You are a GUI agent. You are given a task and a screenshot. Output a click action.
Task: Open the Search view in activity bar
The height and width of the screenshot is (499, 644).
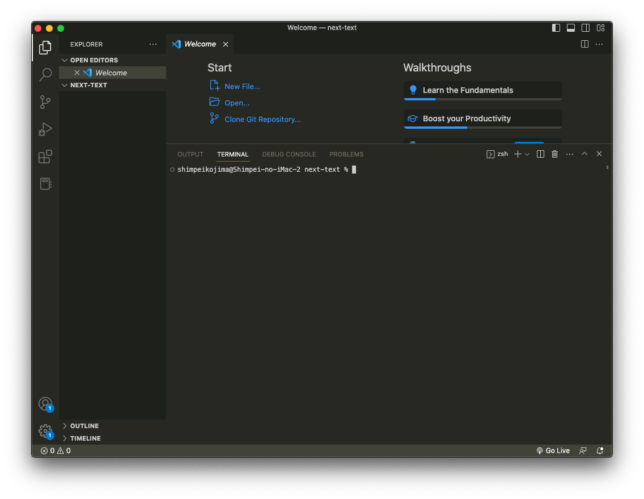click(45, 74)
